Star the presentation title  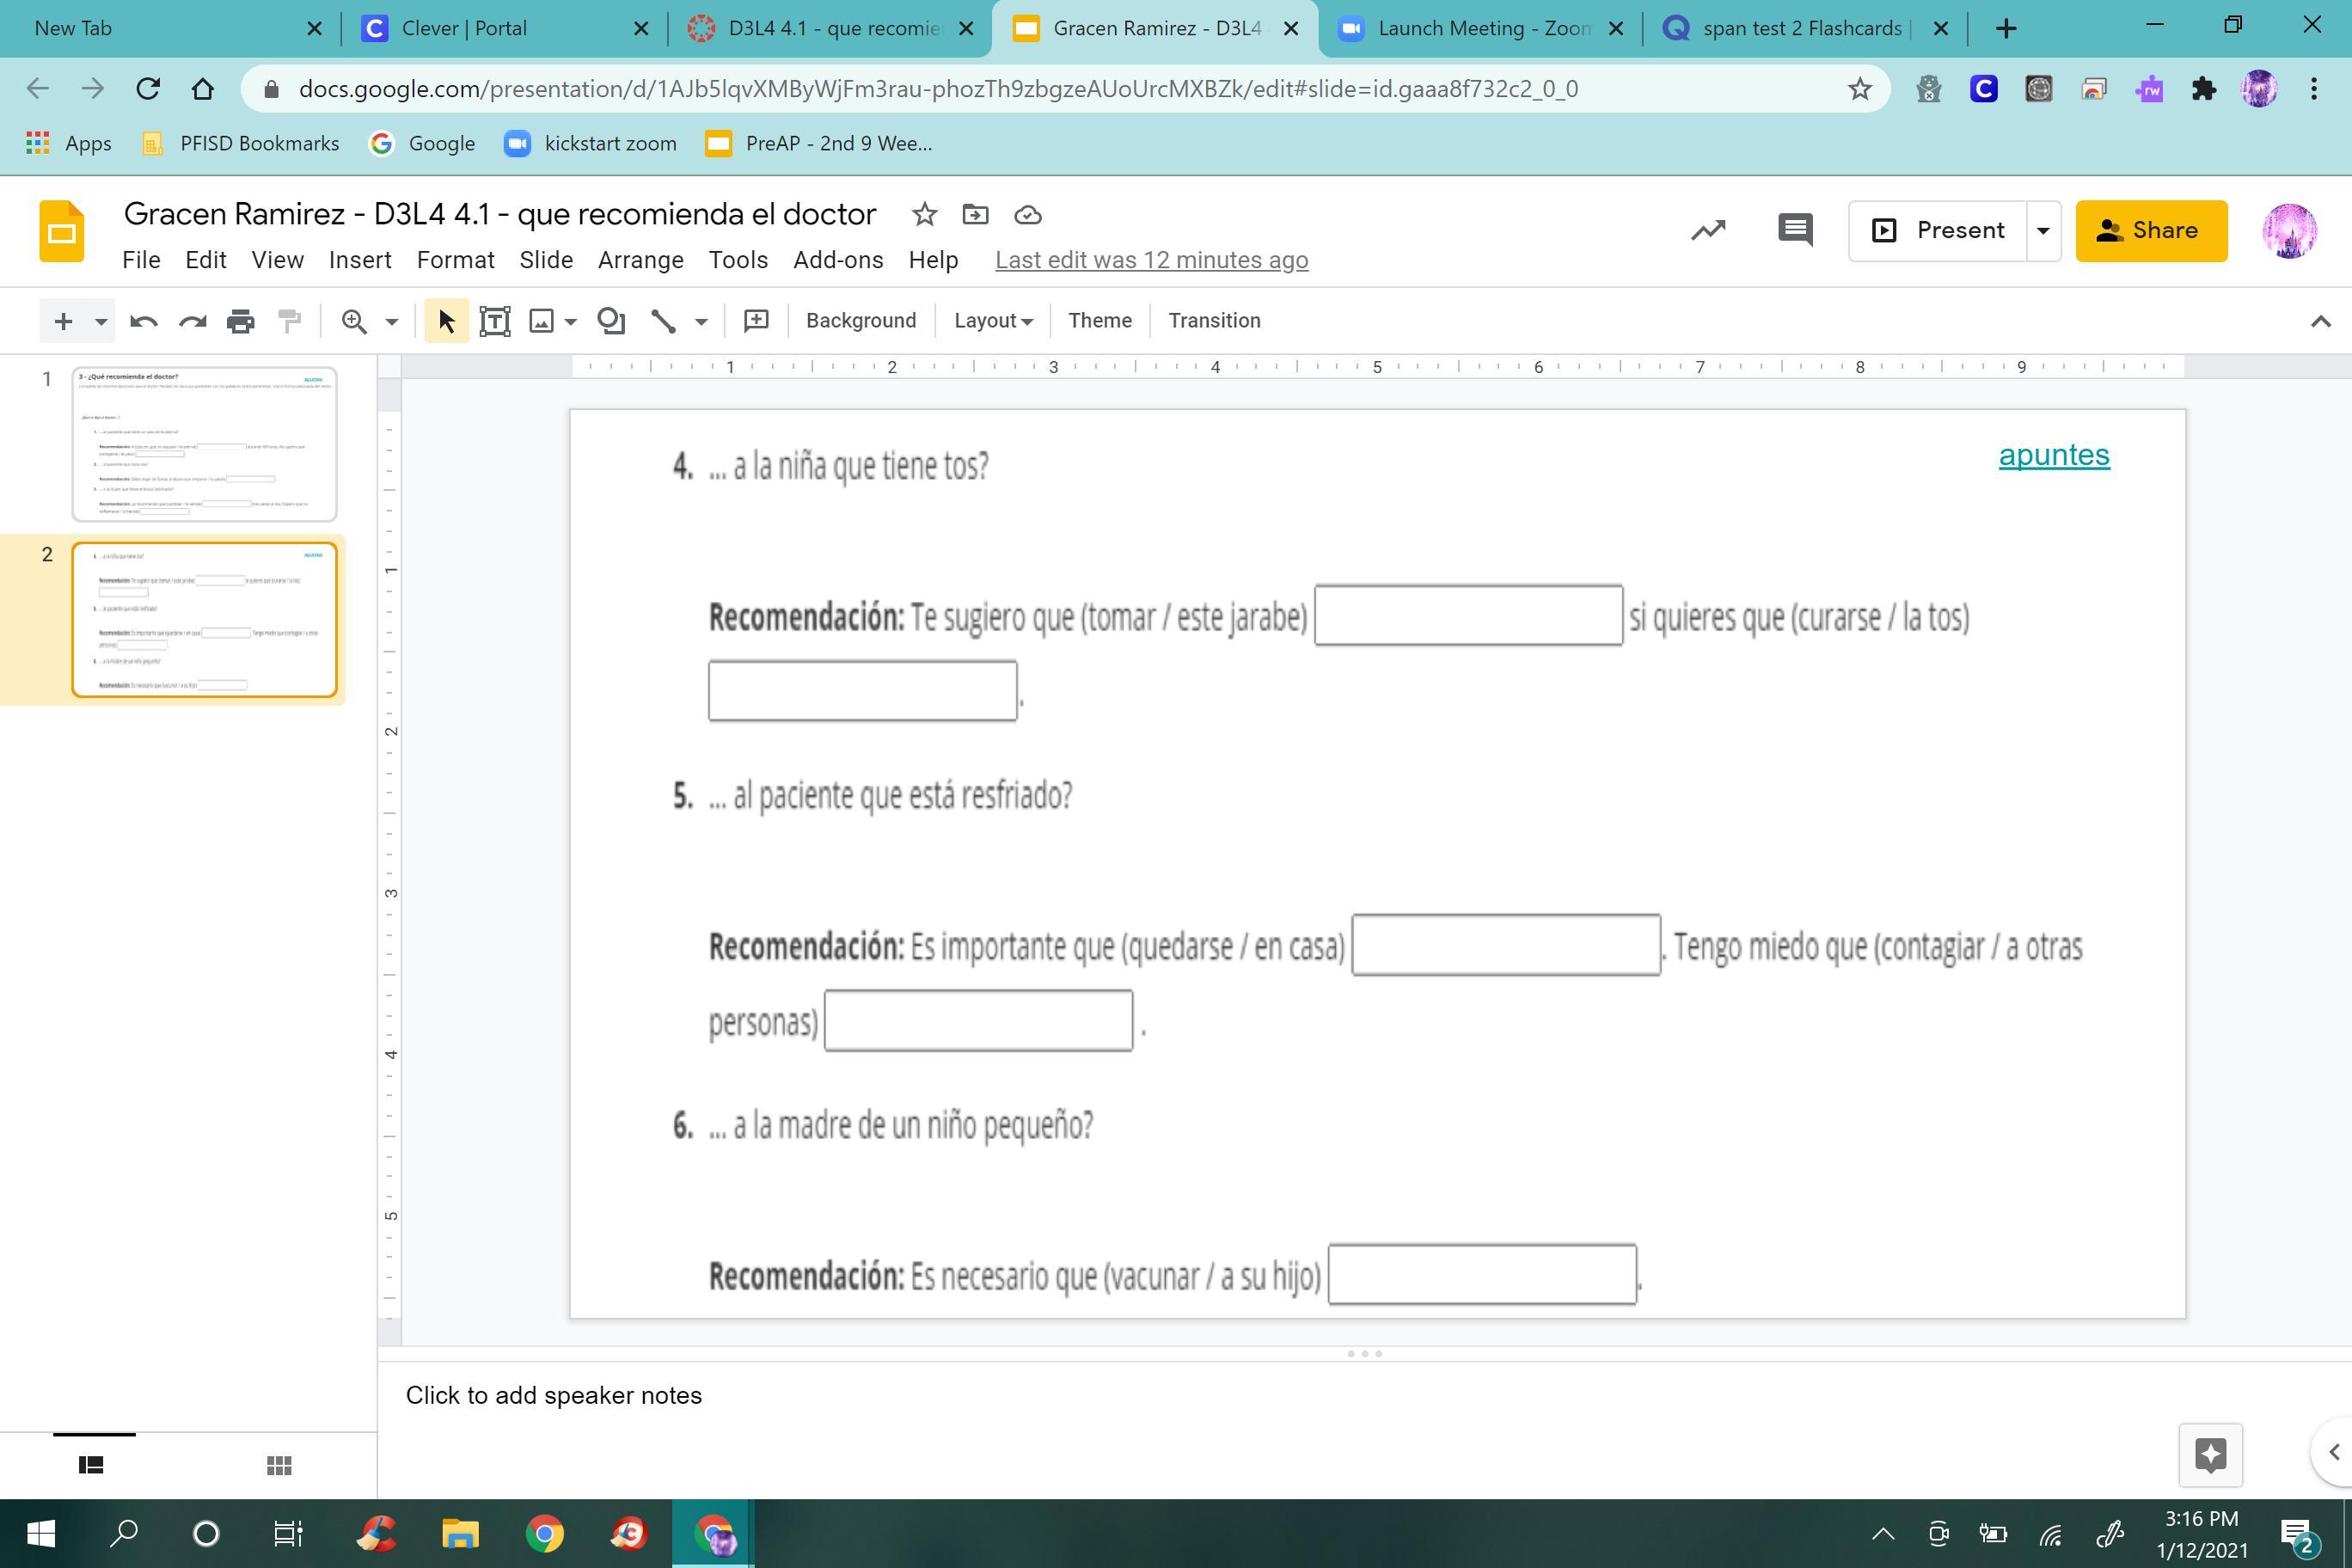point(924,215)
